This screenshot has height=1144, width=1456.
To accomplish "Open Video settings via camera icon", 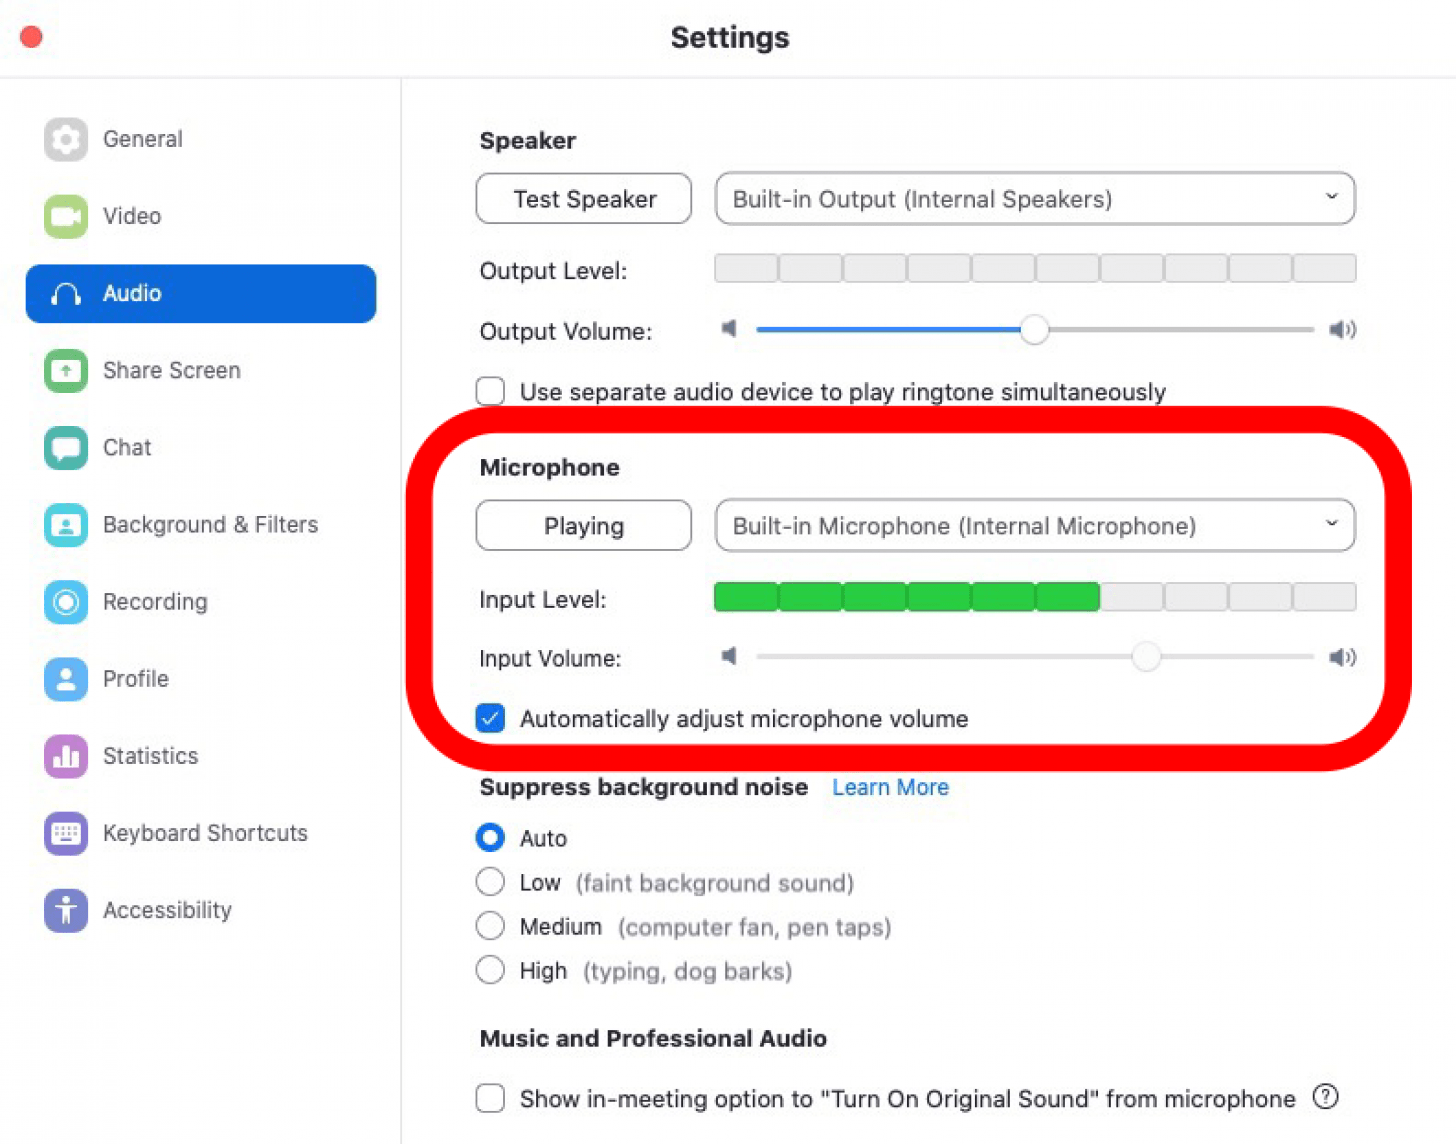I will tap(66, 216).
